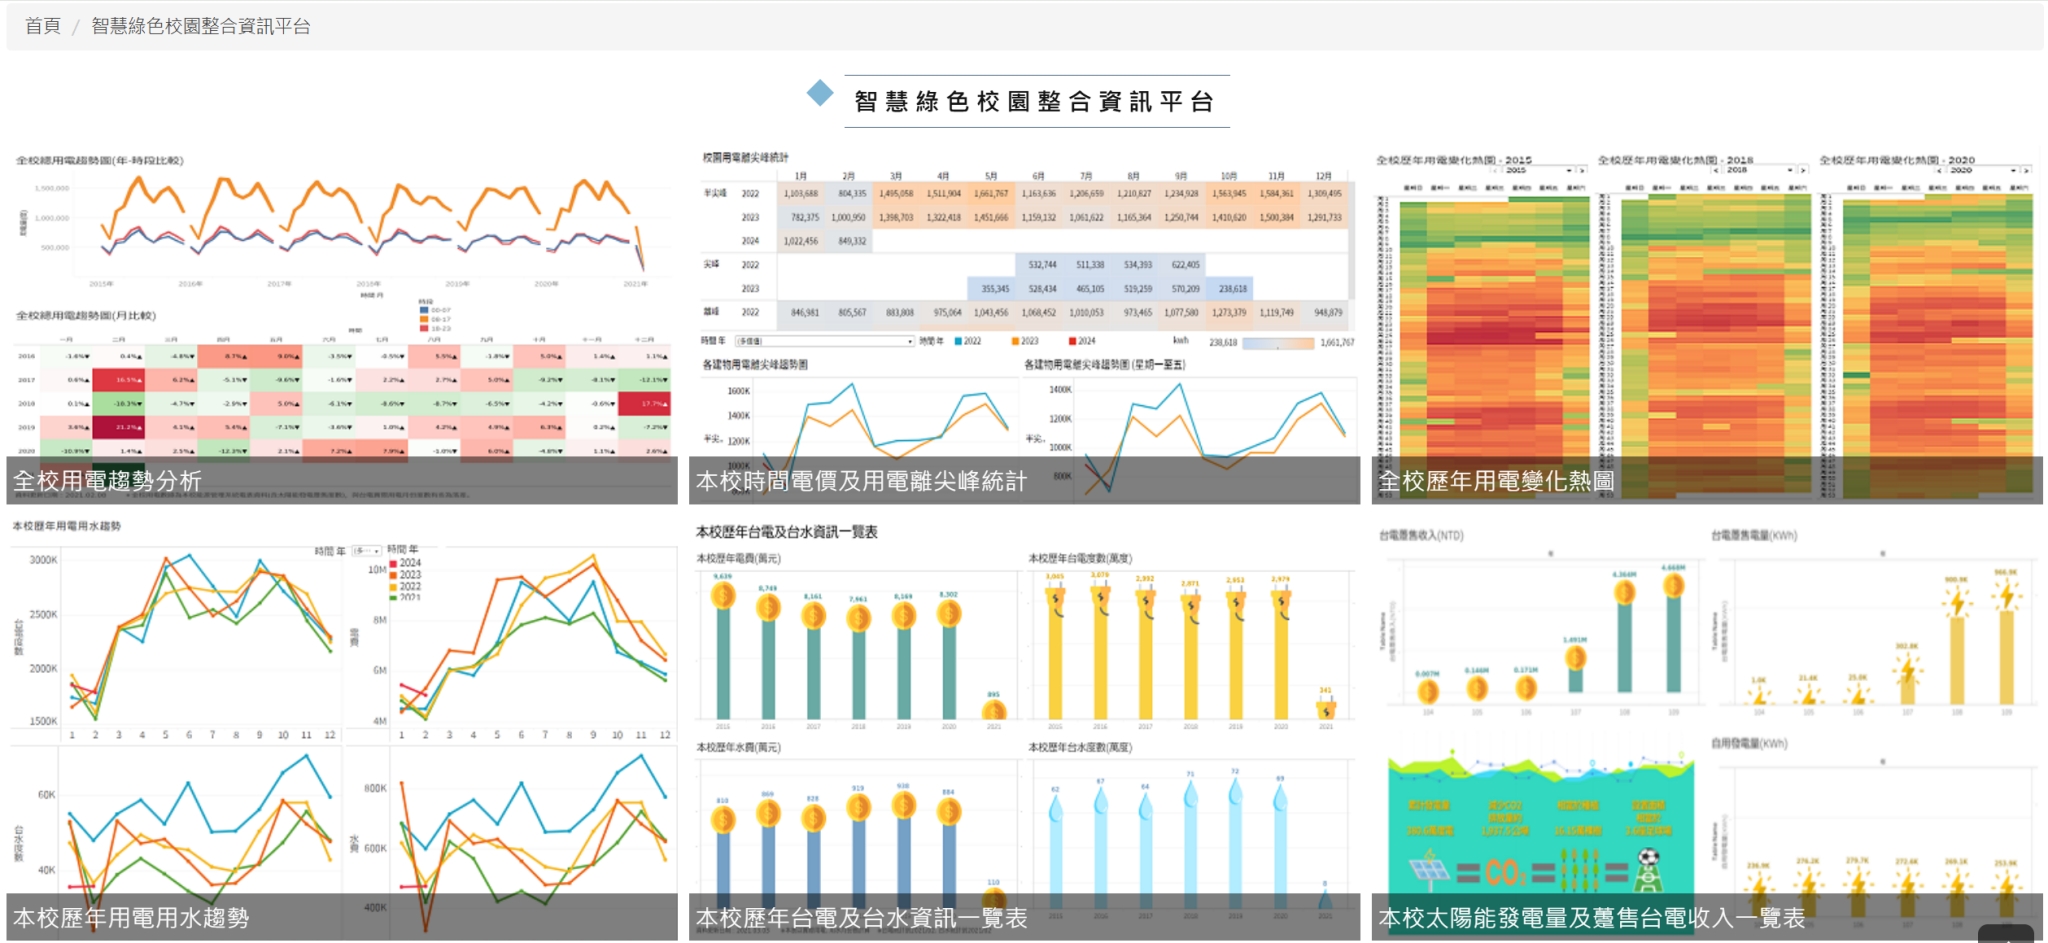Click the red 2024 legend swatch in peak statistics
Image resolution: width=2048 pixels, height=943 pixels.
click(x=1073, y=341)
